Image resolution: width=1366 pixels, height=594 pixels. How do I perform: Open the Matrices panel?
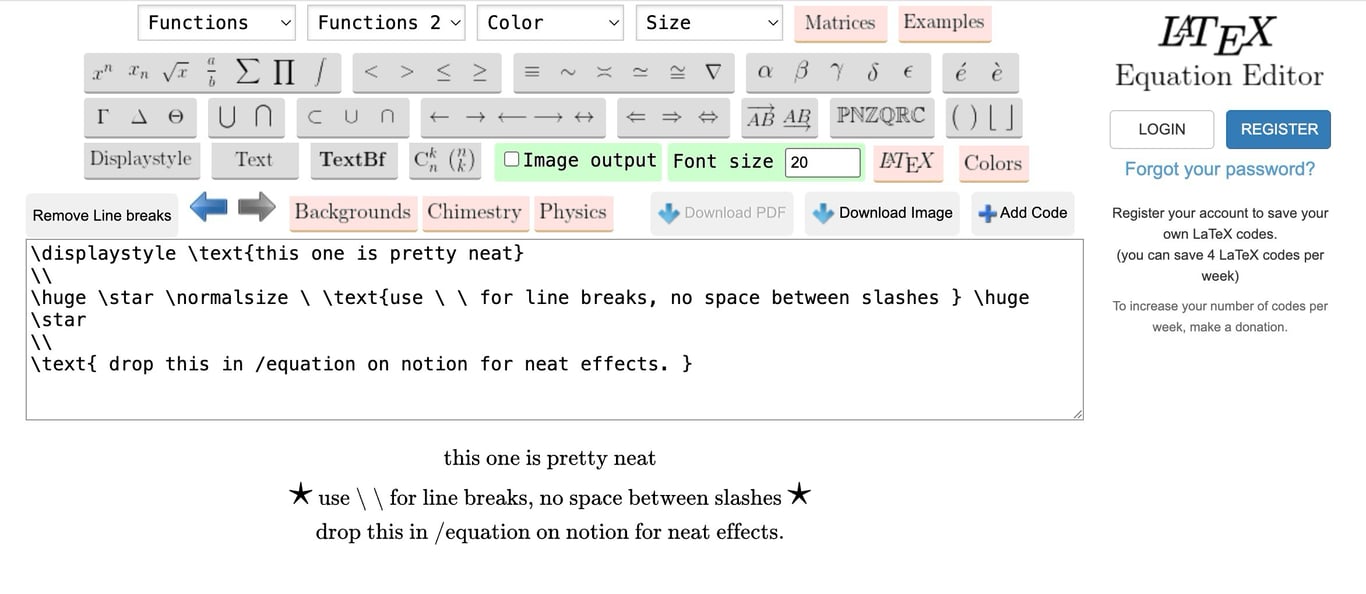click(840, 23)
